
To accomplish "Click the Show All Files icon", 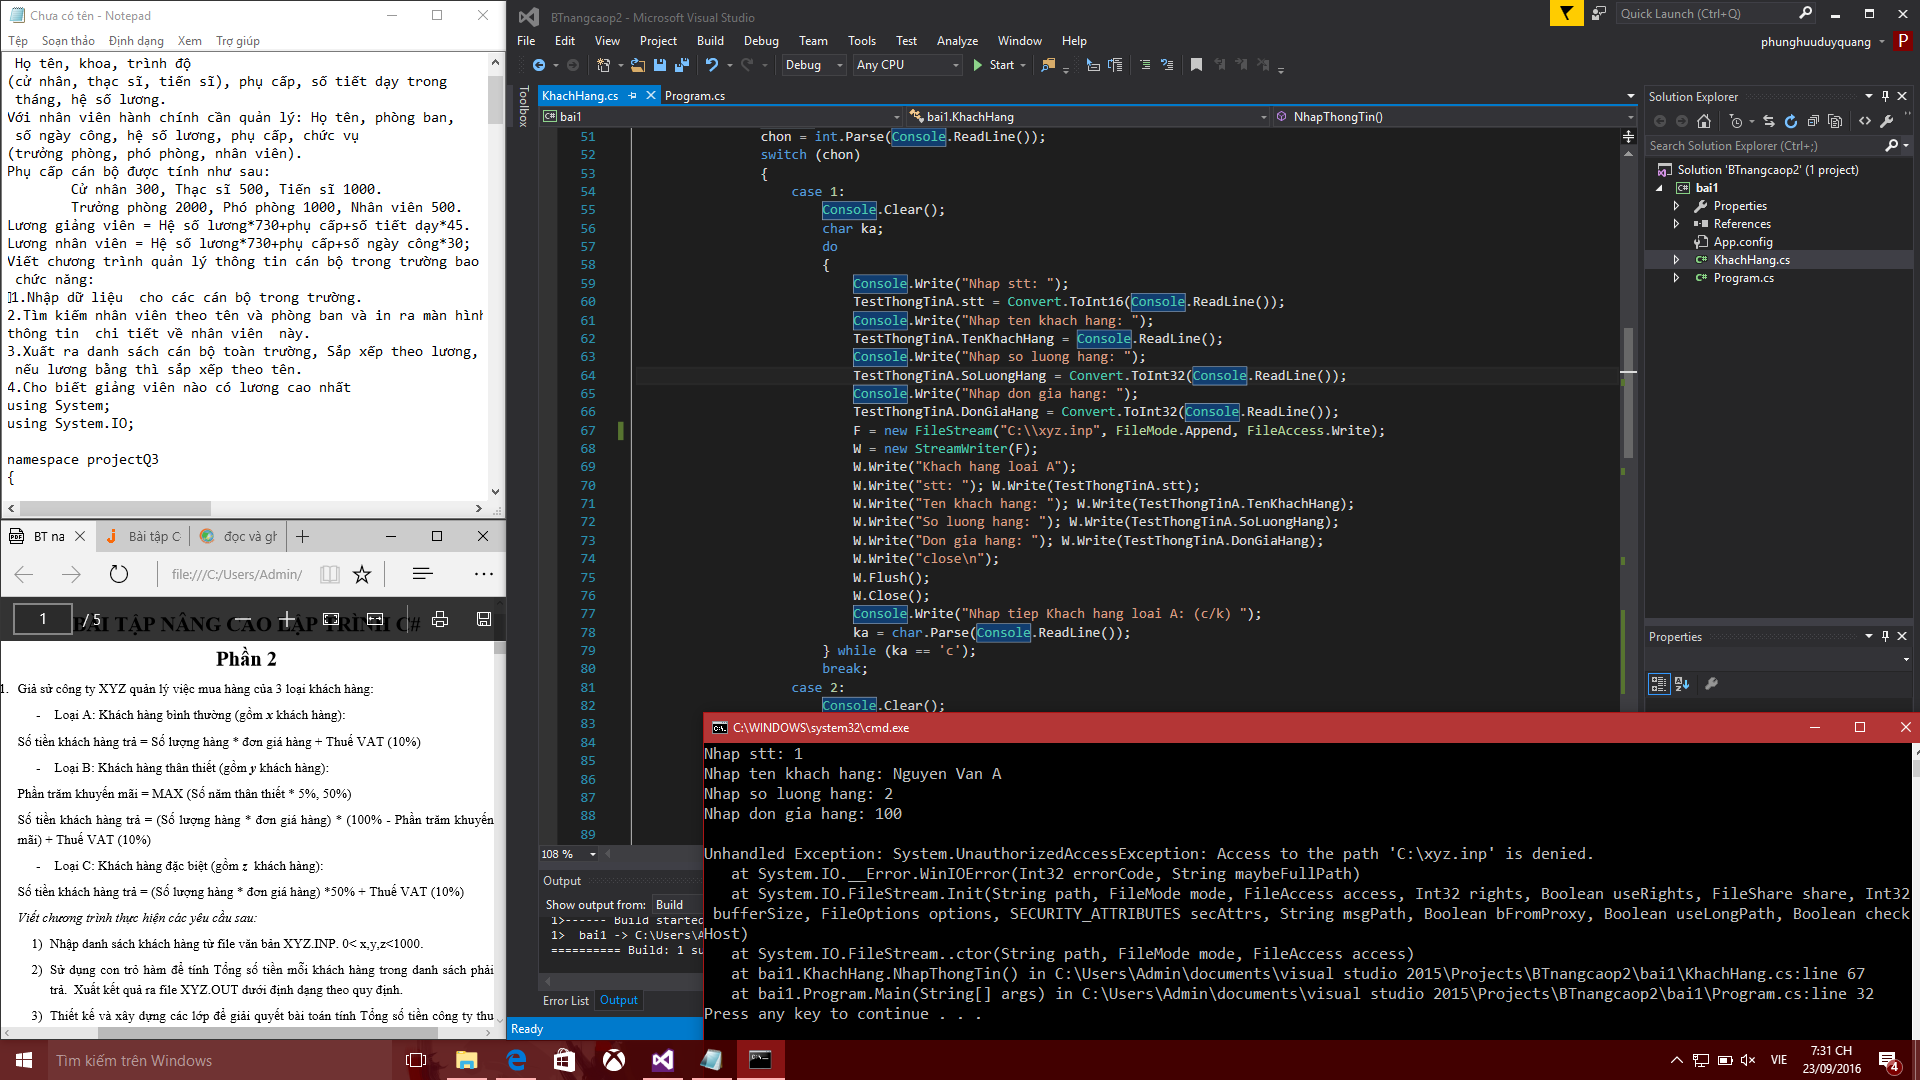I will pos(1835,121).
